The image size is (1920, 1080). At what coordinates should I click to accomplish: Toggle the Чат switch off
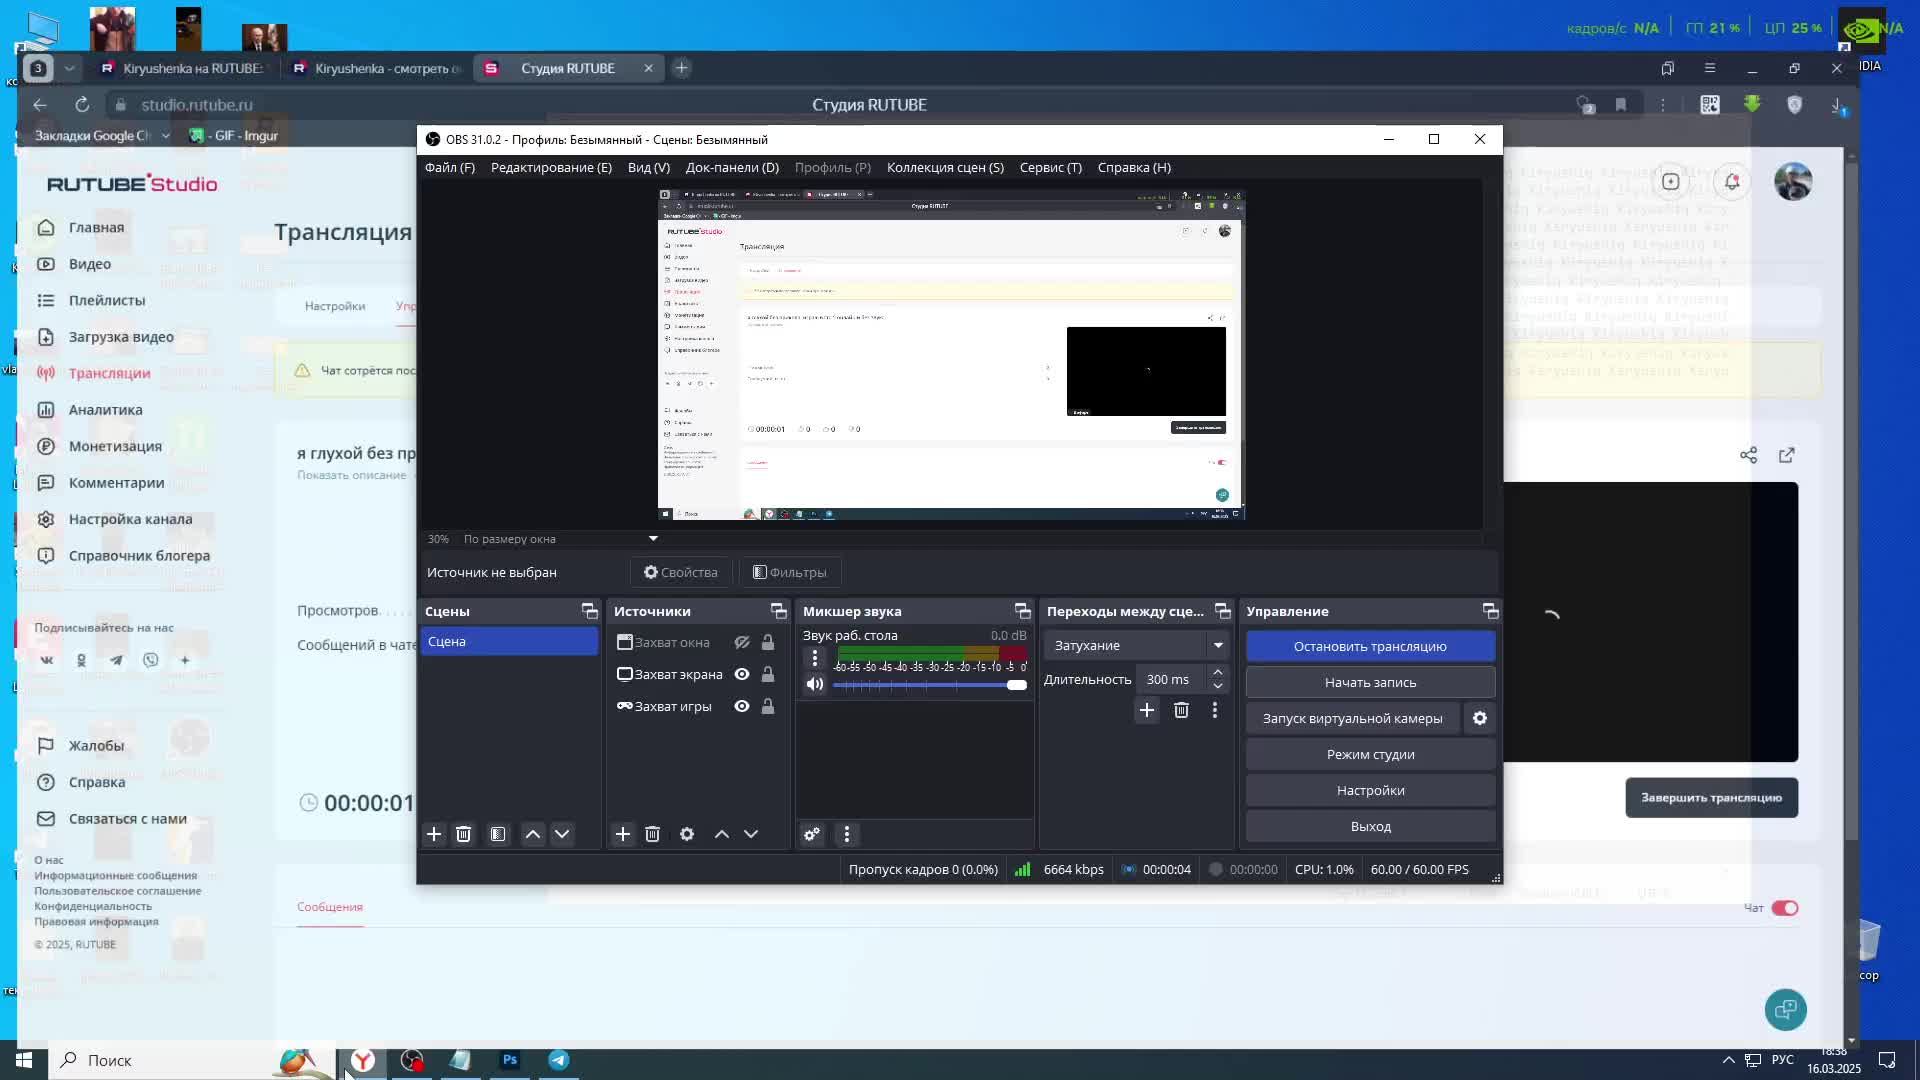[x=1785, y=908]
